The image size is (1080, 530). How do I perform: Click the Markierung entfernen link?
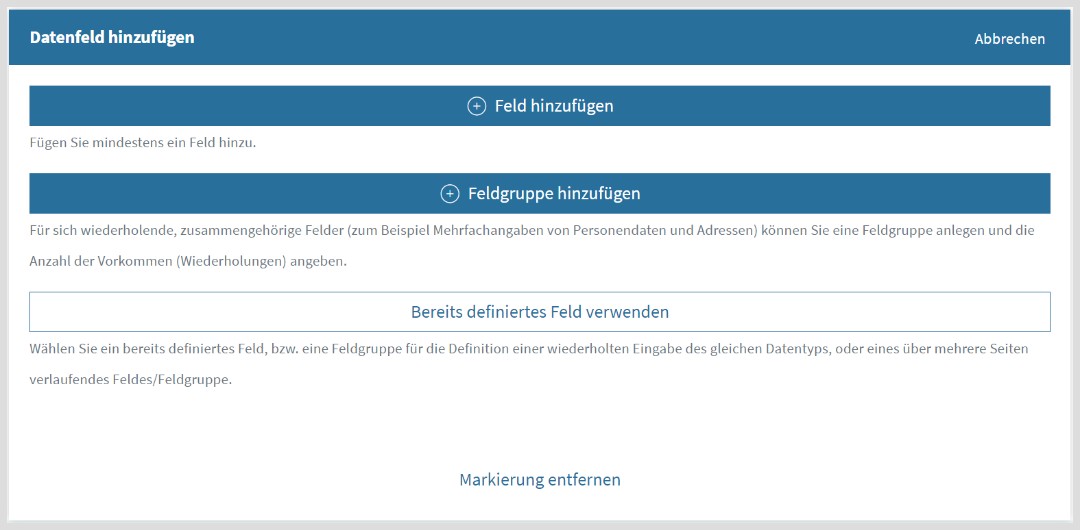539,480
